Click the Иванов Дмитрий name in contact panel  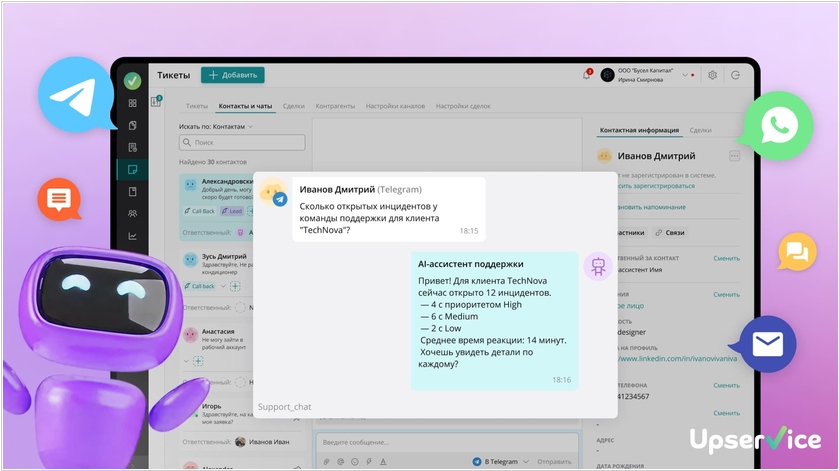(x=656, y=156)
